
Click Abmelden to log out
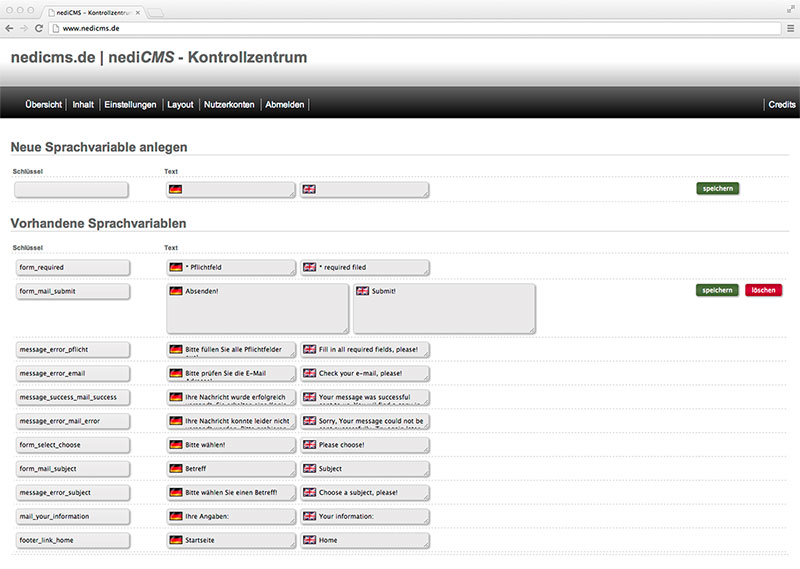point(285,105)
